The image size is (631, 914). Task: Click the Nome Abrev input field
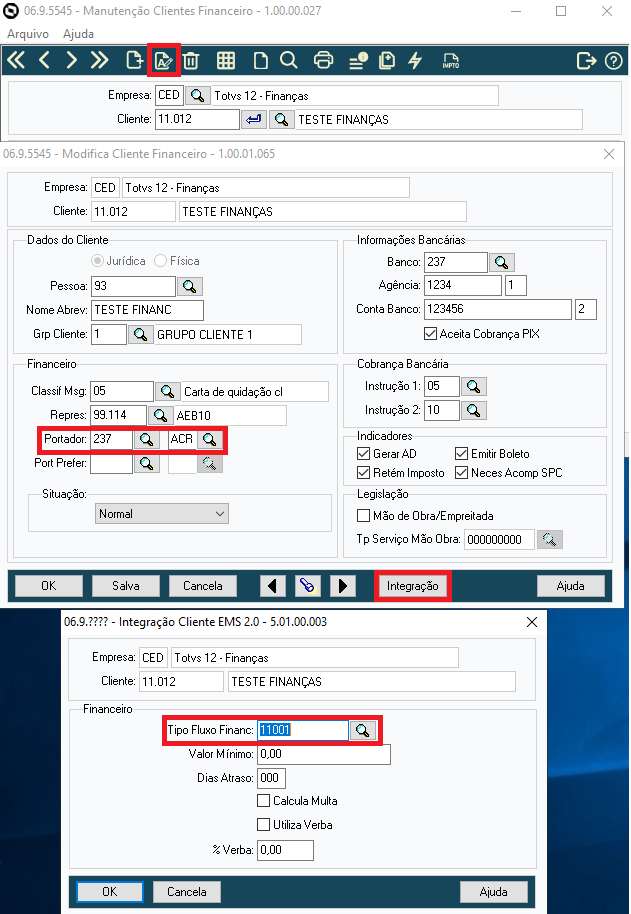pyautogui.click(x=147, y=310)
